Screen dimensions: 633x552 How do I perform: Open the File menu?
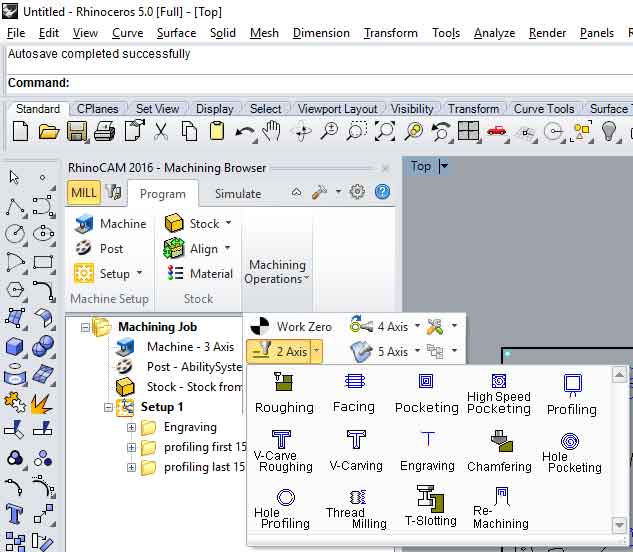tap(16, 33)
